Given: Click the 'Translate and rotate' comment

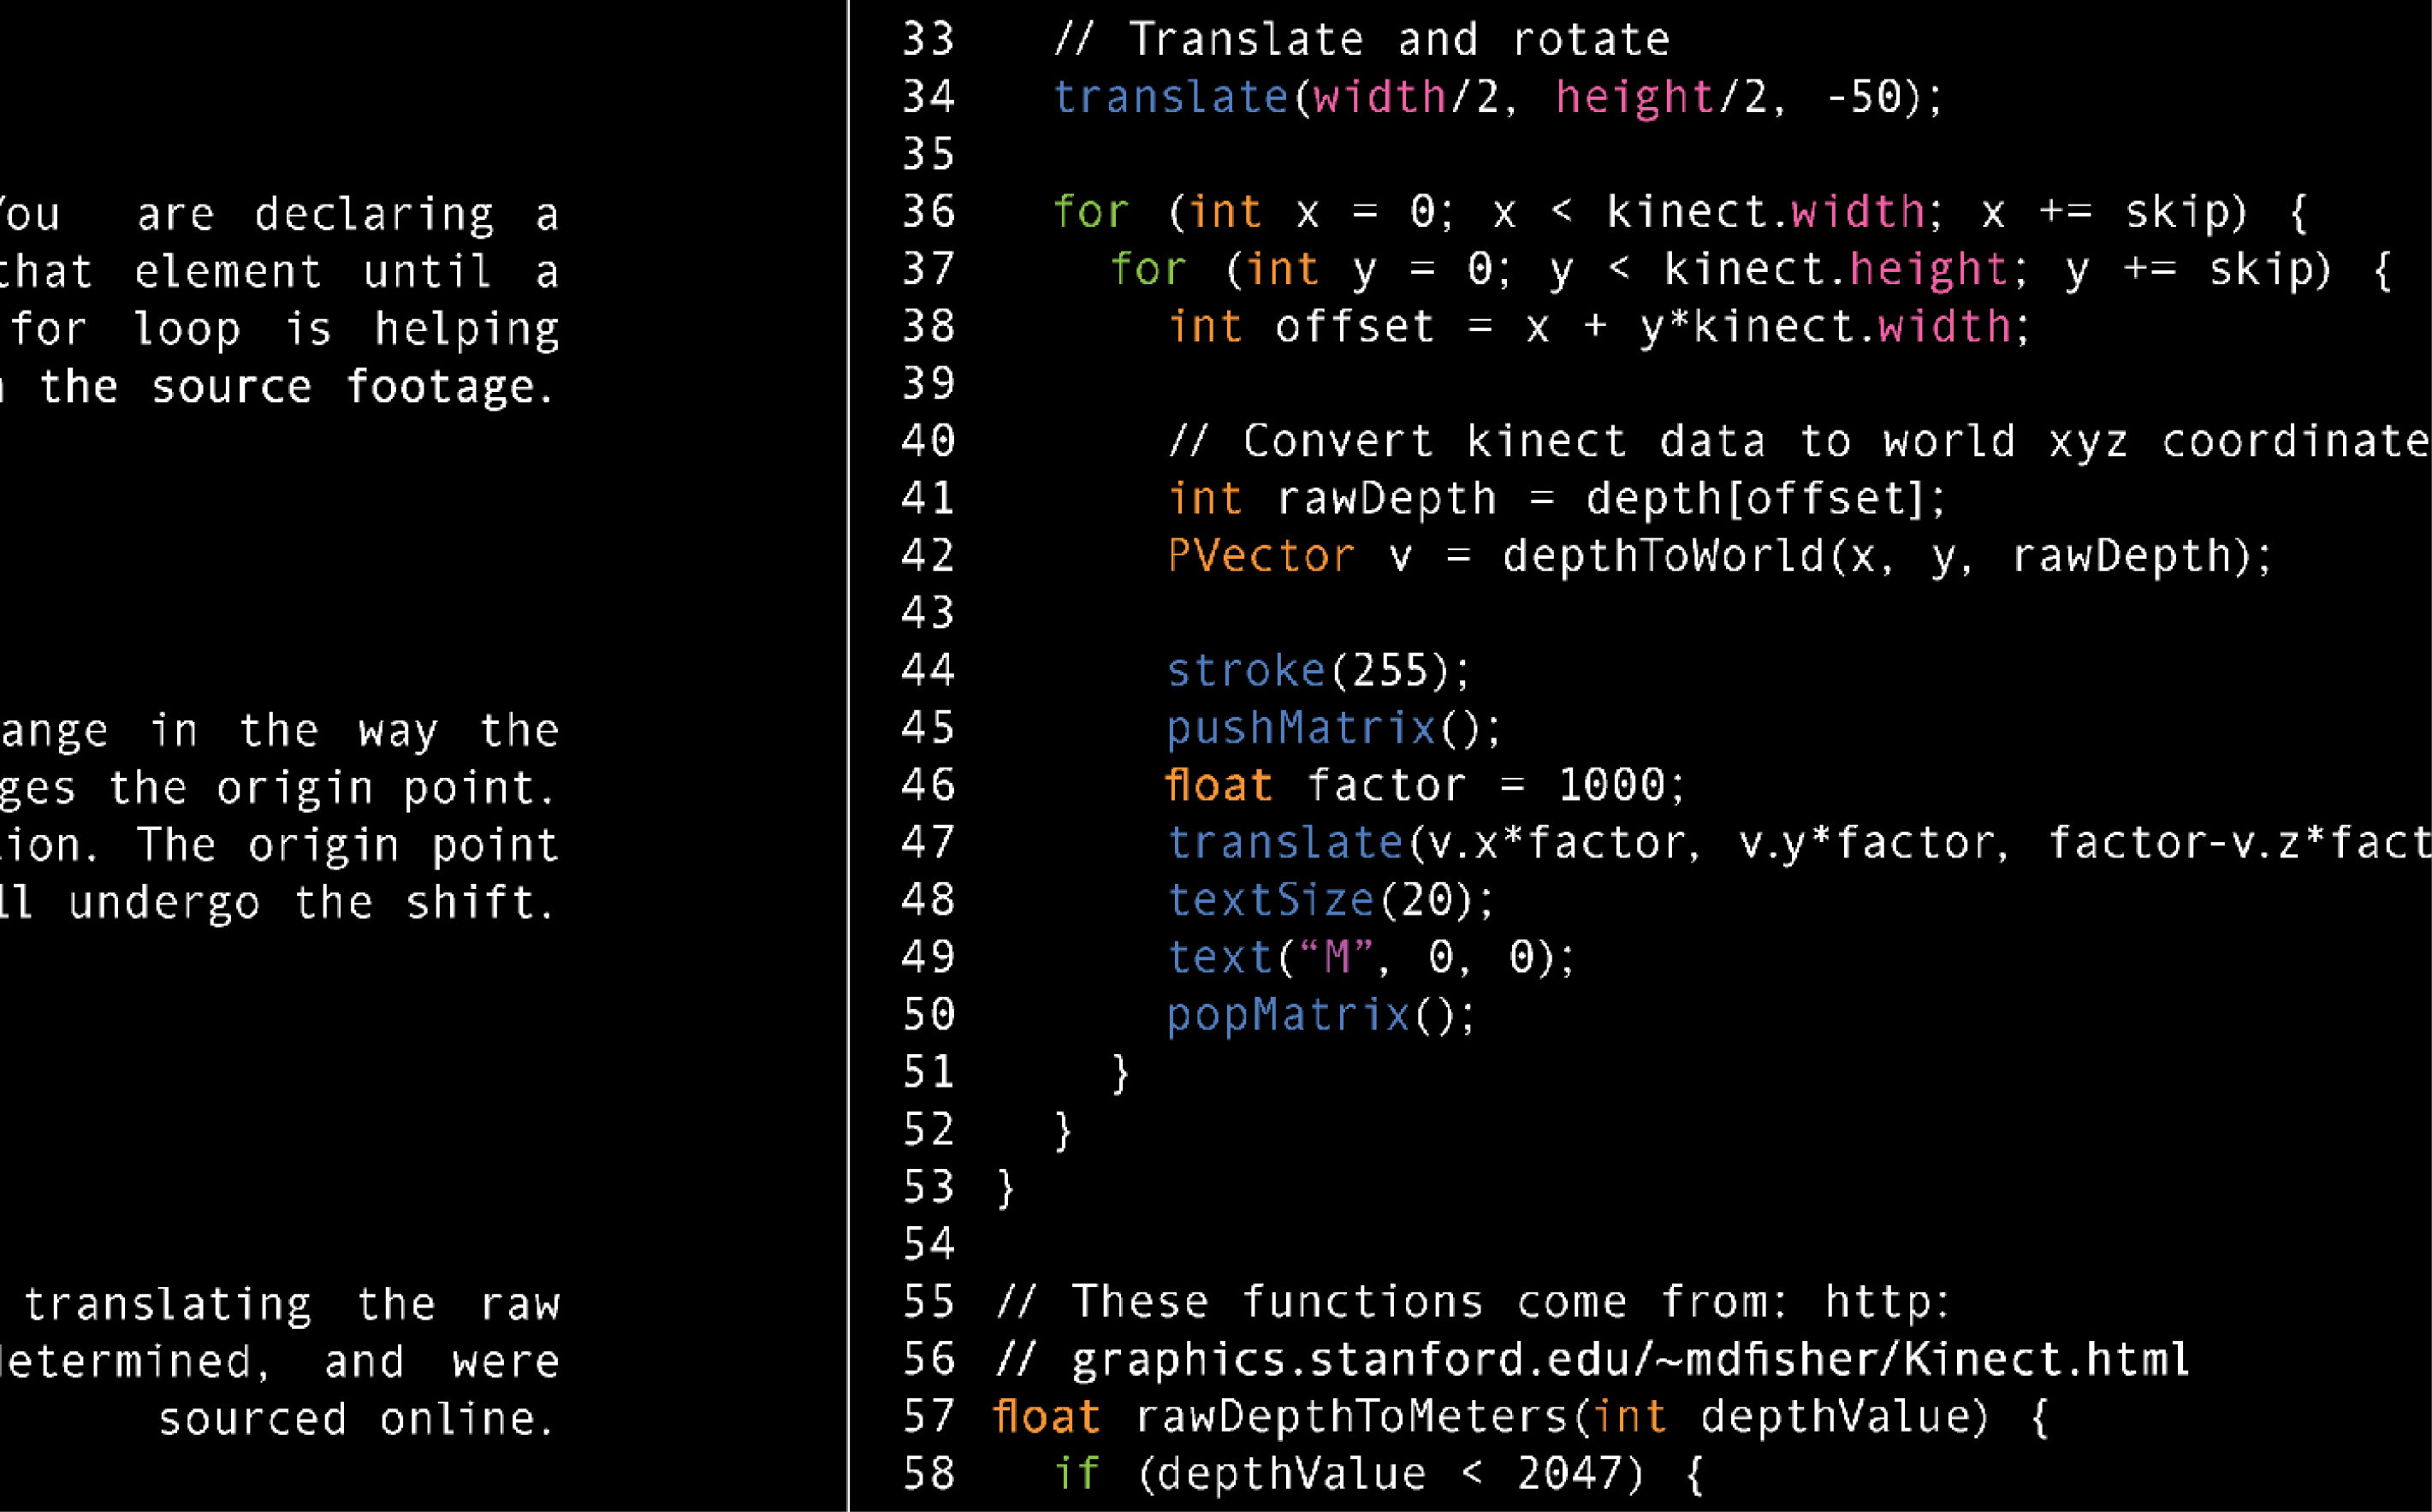Looking at the screenshot, I should (1362, 40).
